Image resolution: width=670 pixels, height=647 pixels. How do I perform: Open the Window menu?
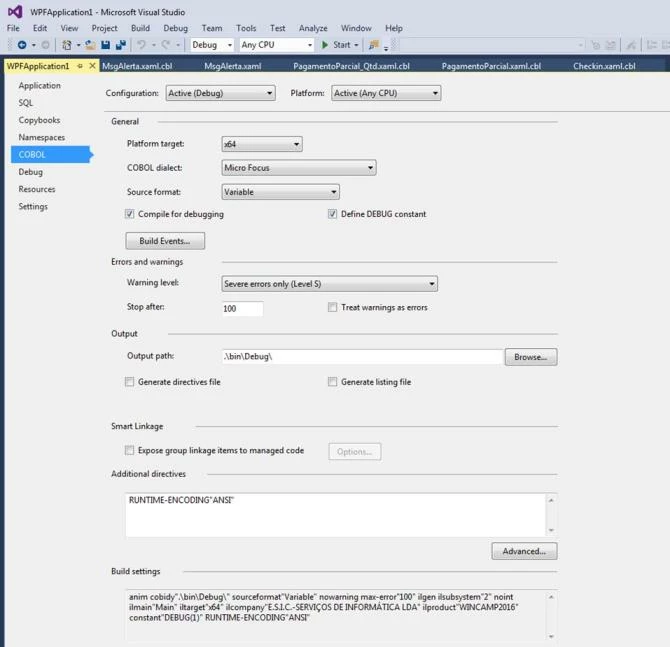pos(356,28)
